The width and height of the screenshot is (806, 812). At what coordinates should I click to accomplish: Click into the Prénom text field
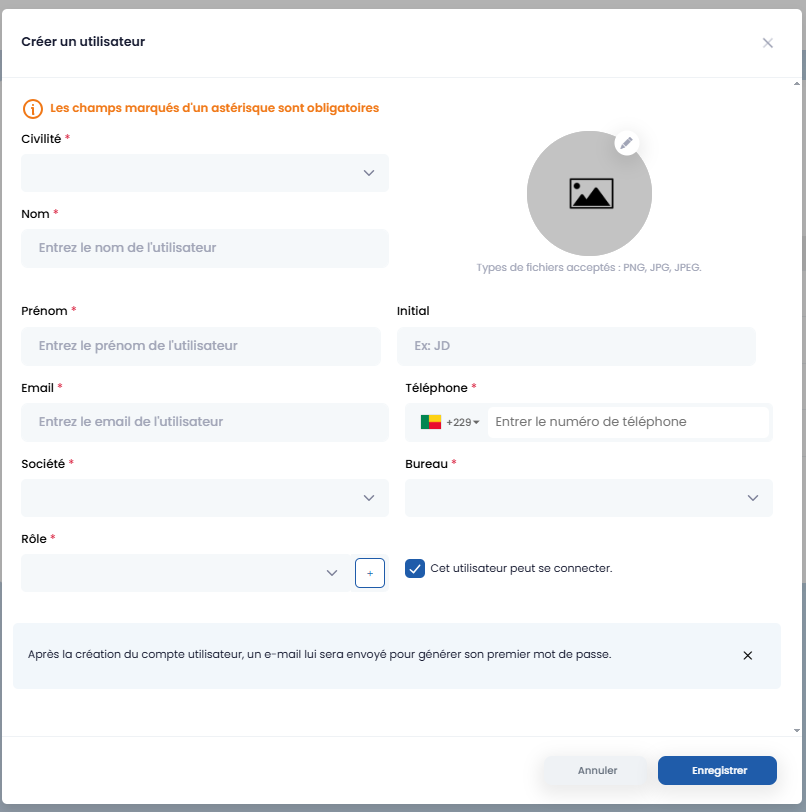click(200, 346)
